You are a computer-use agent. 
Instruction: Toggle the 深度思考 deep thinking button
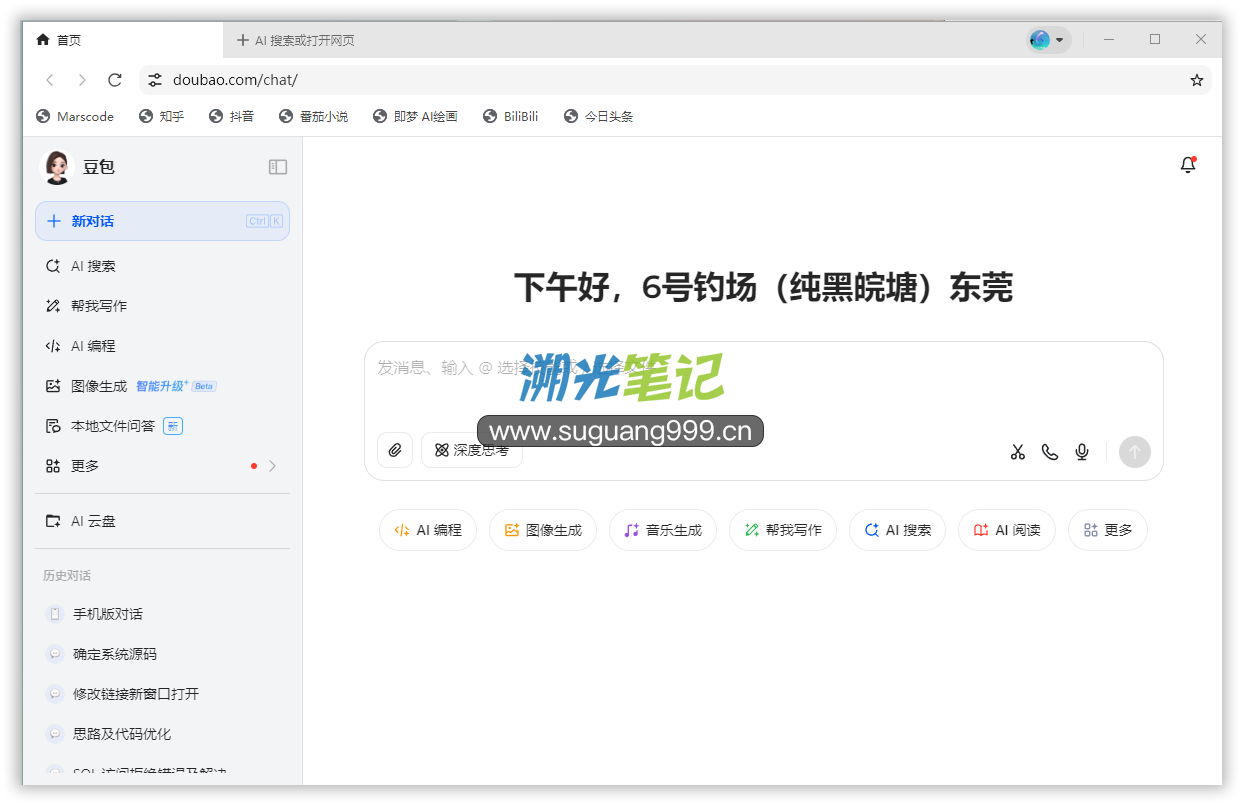pyautogui.click(x=472, y=451)
